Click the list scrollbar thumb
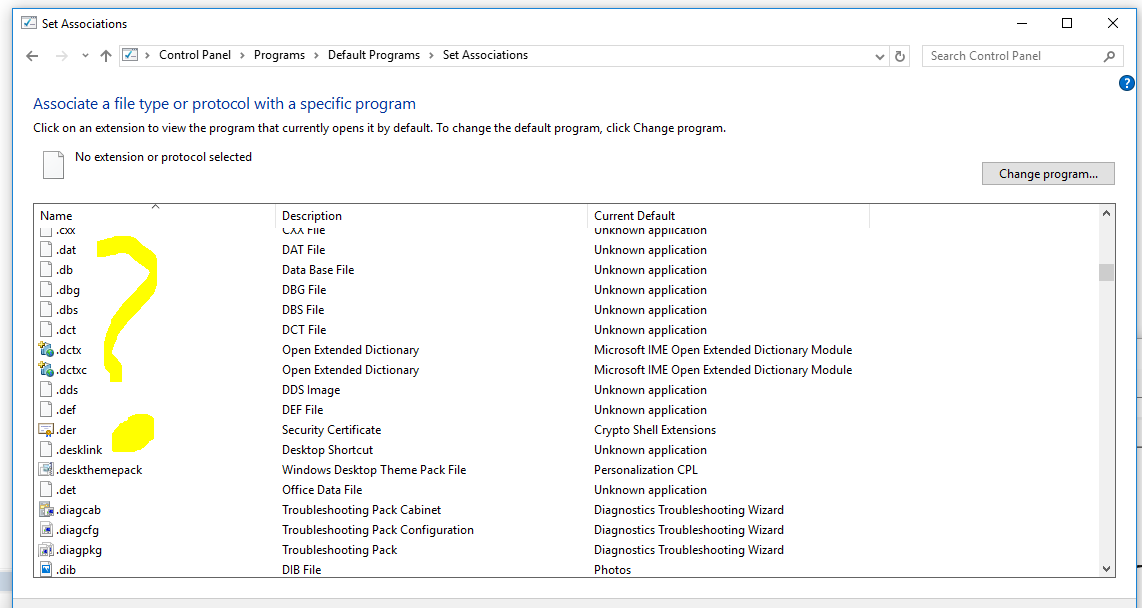Viewport: 1142px width, 608px height. [x=1106, y=272]
